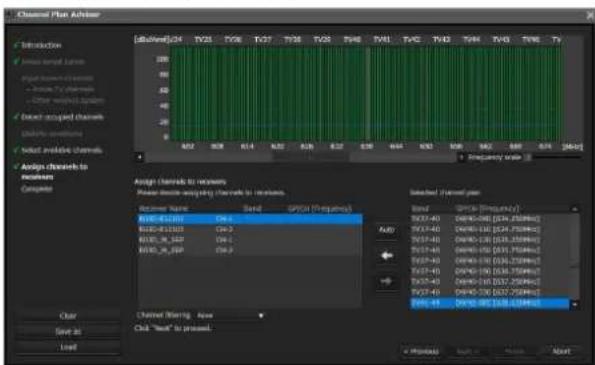Assign channel with the left arrow button
The height and width of the screenshot is (365, 595).
click(387, 256)
